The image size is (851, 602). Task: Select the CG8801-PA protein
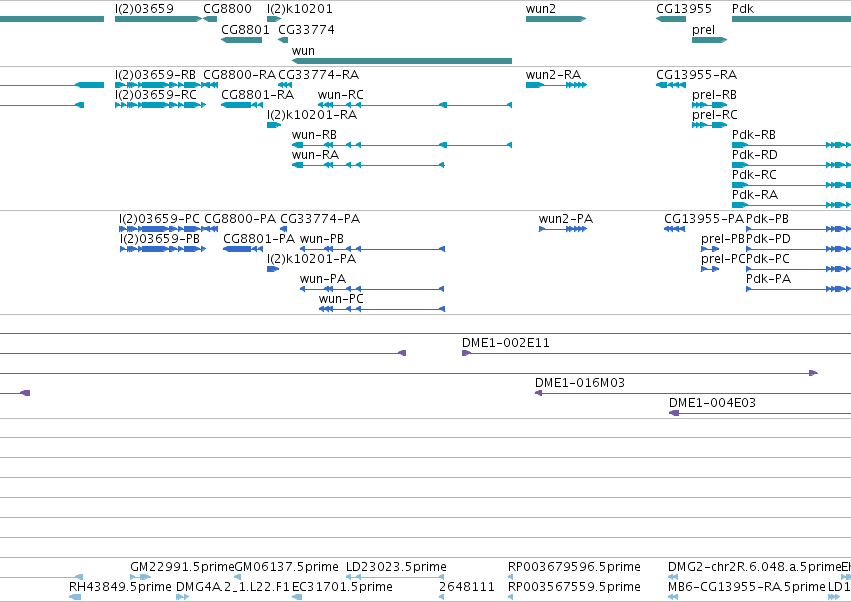tap(243, 249)
